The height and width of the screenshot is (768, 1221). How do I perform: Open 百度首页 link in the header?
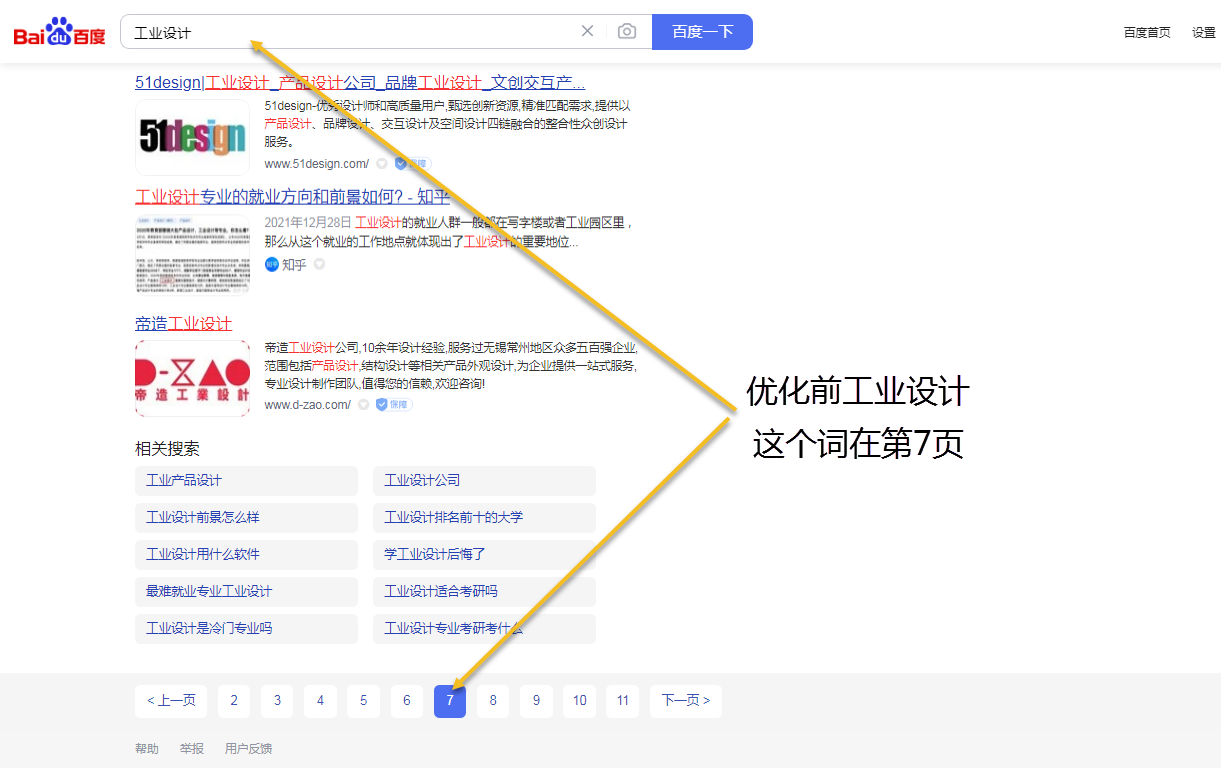[x=1147, y=33]
